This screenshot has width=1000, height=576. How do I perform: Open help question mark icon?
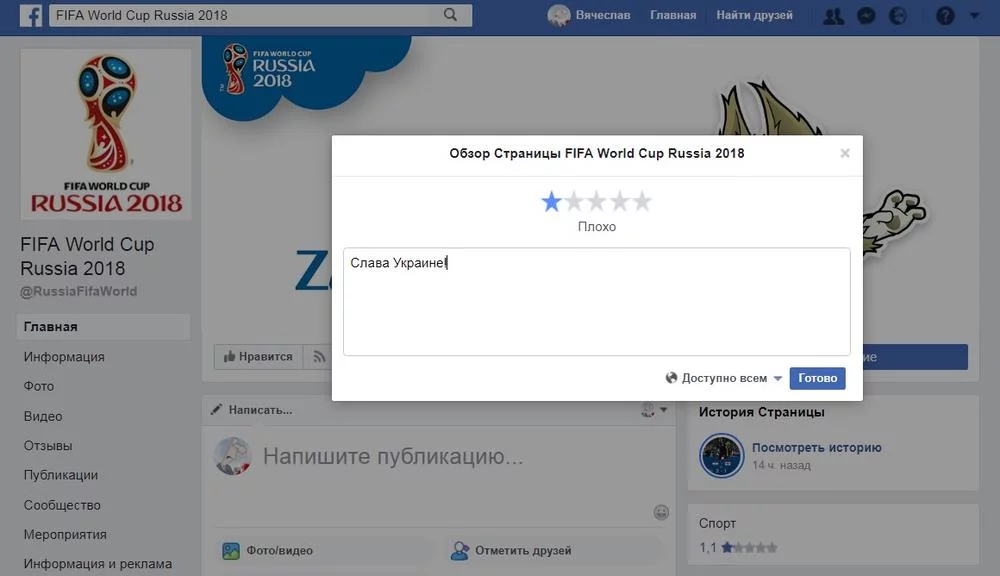coord(945,16)
